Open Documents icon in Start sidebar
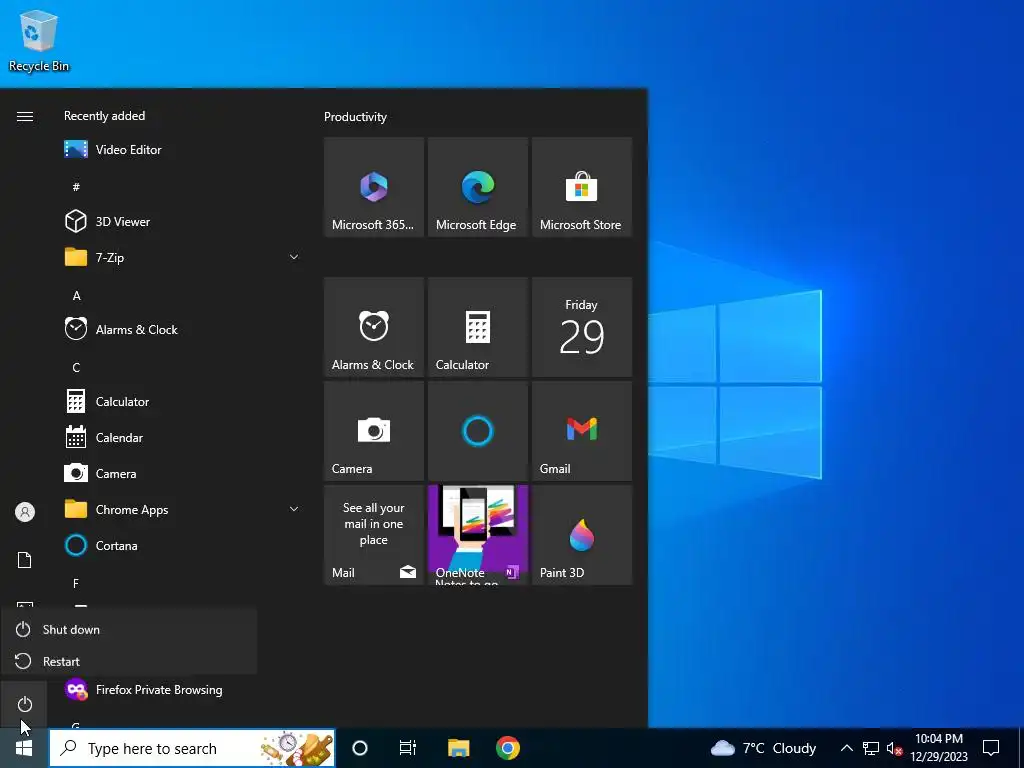1024x768 pixels. (x=24, y=560)
